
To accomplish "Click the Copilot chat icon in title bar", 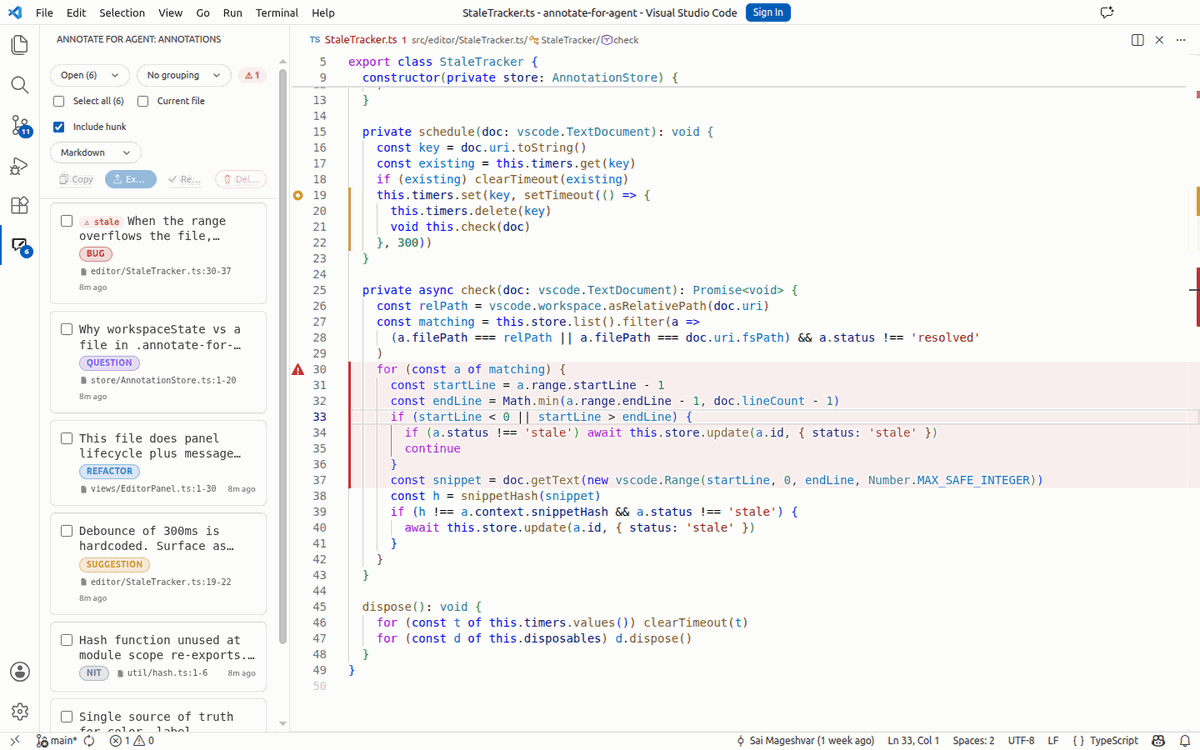I will coord(1106,13).
